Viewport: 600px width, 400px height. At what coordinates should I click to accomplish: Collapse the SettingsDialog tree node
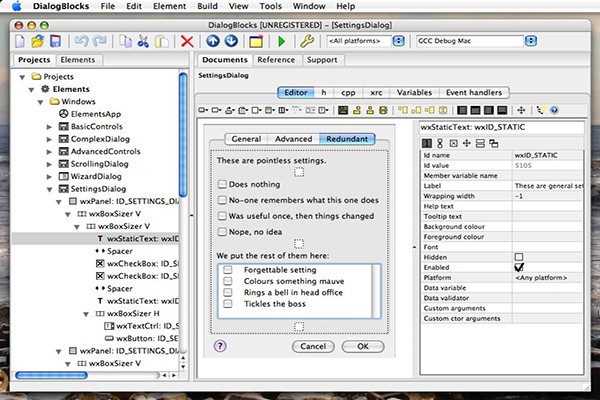tap(49, 189)
